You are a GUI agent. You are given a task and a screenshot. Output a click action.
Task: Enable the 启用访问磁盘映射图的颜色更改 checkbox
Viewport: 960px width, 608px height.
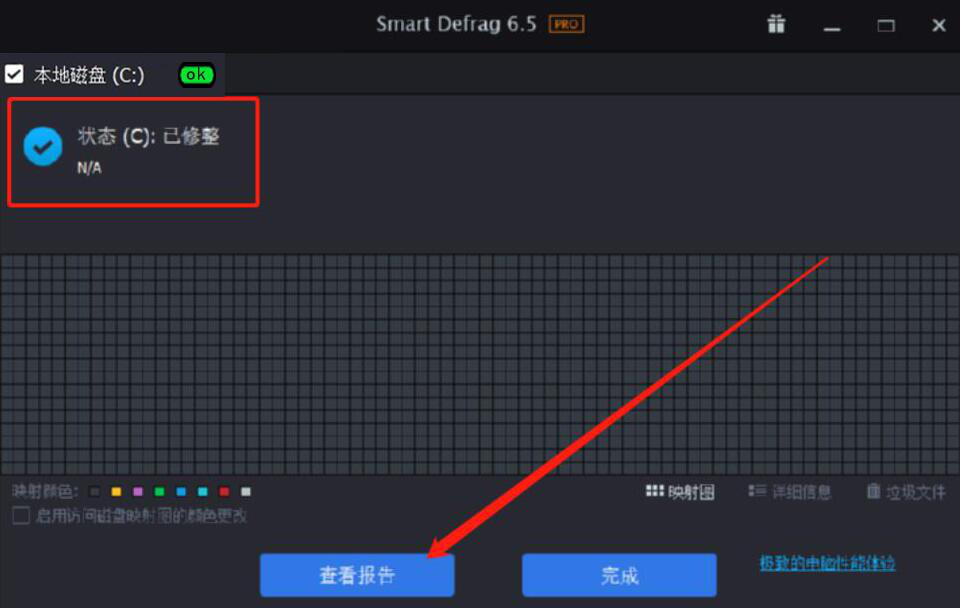coord(21,516)
